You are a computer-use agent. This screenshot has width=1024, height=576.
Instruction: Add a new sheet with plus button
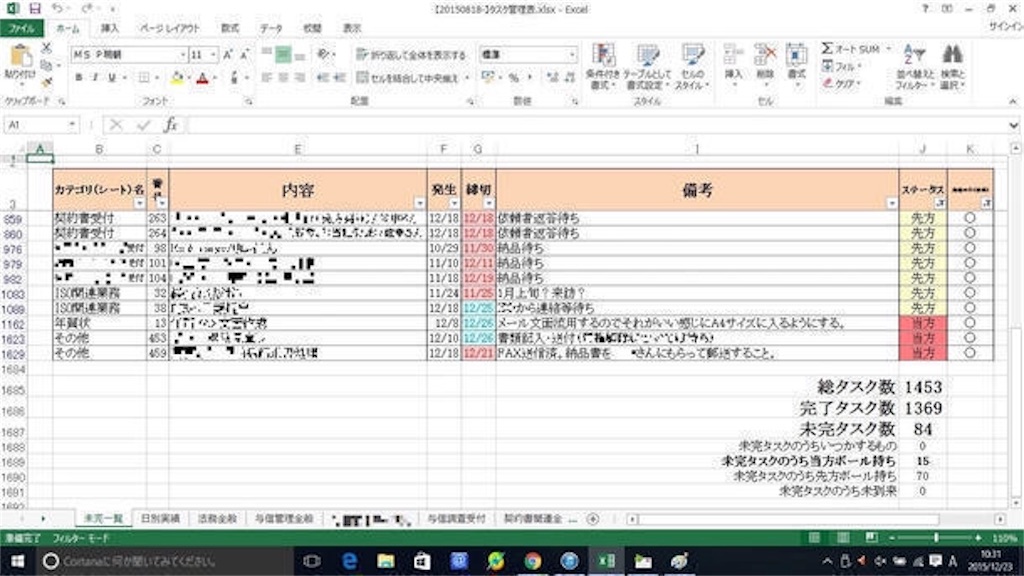[x=592, y=519]
